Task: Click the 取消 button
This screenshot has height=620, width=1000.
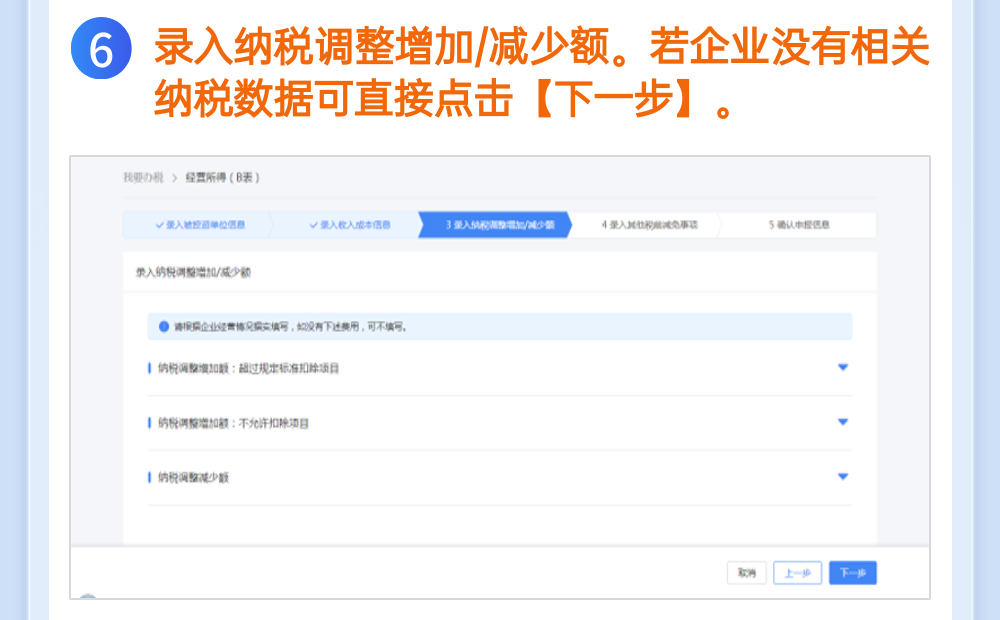Action: [746, 573]
